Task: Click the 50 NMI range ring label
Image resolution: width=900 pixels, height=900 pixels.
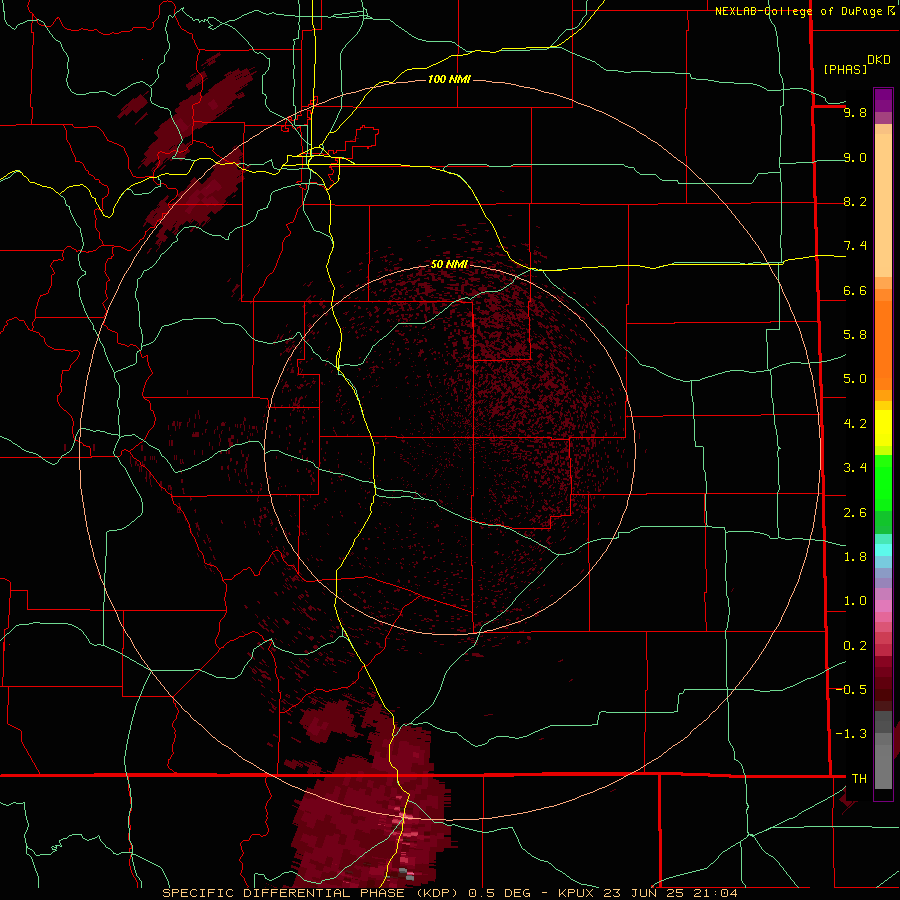Action: coord(449,264)
